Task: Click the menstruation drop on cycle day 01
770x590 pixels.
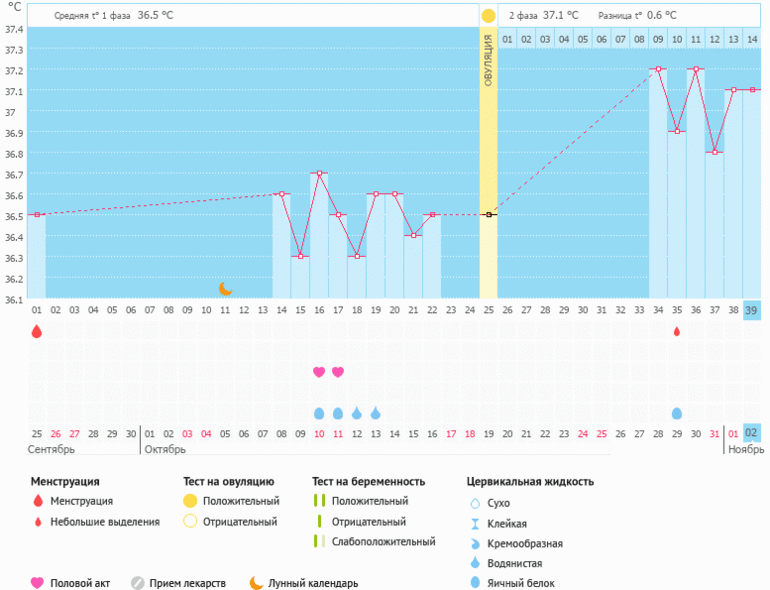Action: [x=37, y=331]
